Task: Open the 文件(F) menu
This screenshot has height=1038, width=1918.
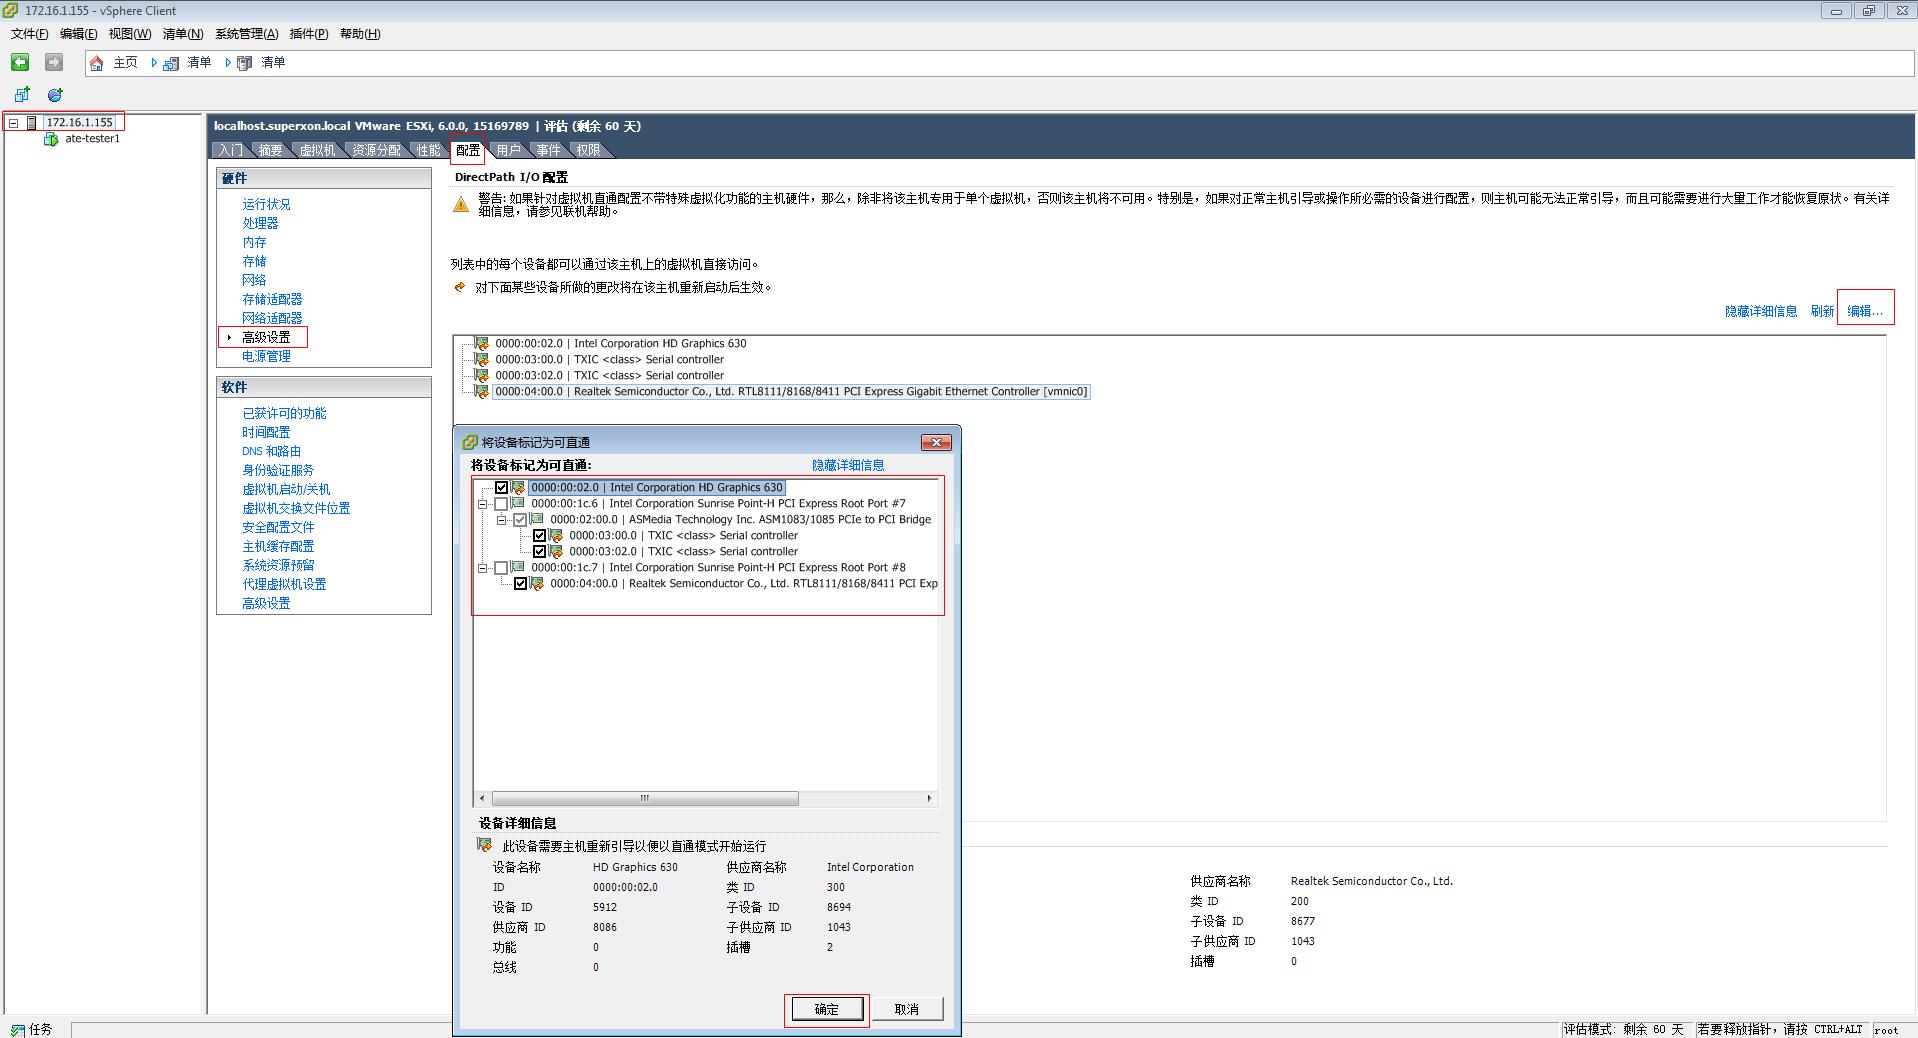Action: [x=29, y=34]
